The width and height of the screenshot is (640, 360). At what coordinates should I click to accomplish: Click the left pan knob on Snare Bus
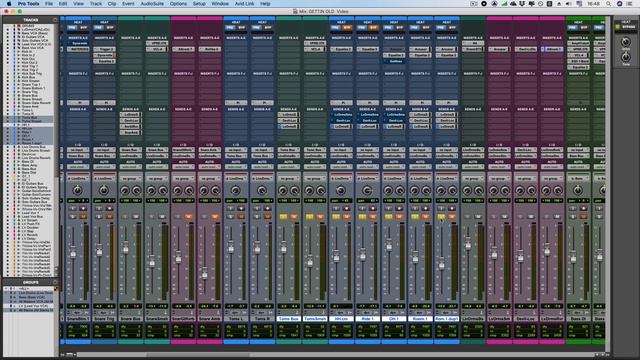[125, 190]
